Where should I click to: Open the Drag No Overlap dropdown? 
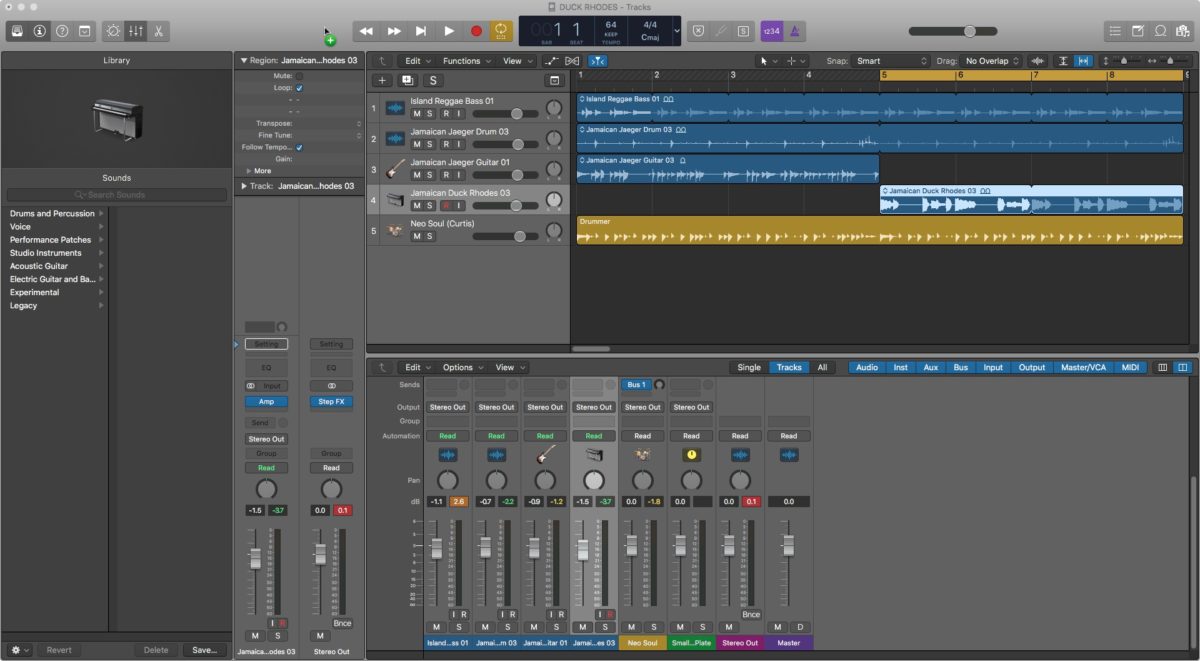click(992, 61)
